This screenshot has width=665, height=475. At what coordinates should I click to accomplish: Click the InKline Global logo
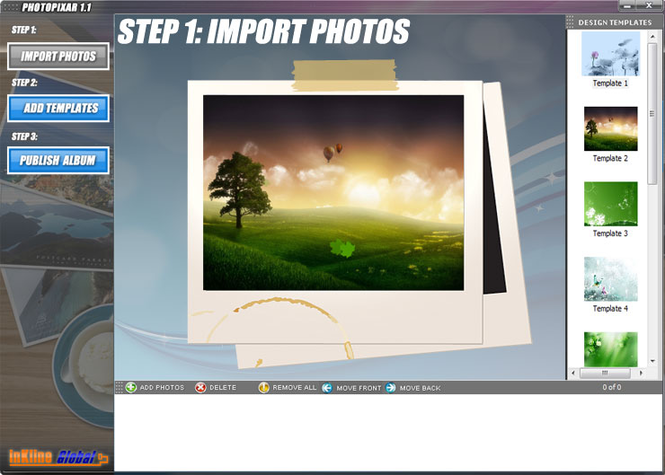tap(57, 457)
